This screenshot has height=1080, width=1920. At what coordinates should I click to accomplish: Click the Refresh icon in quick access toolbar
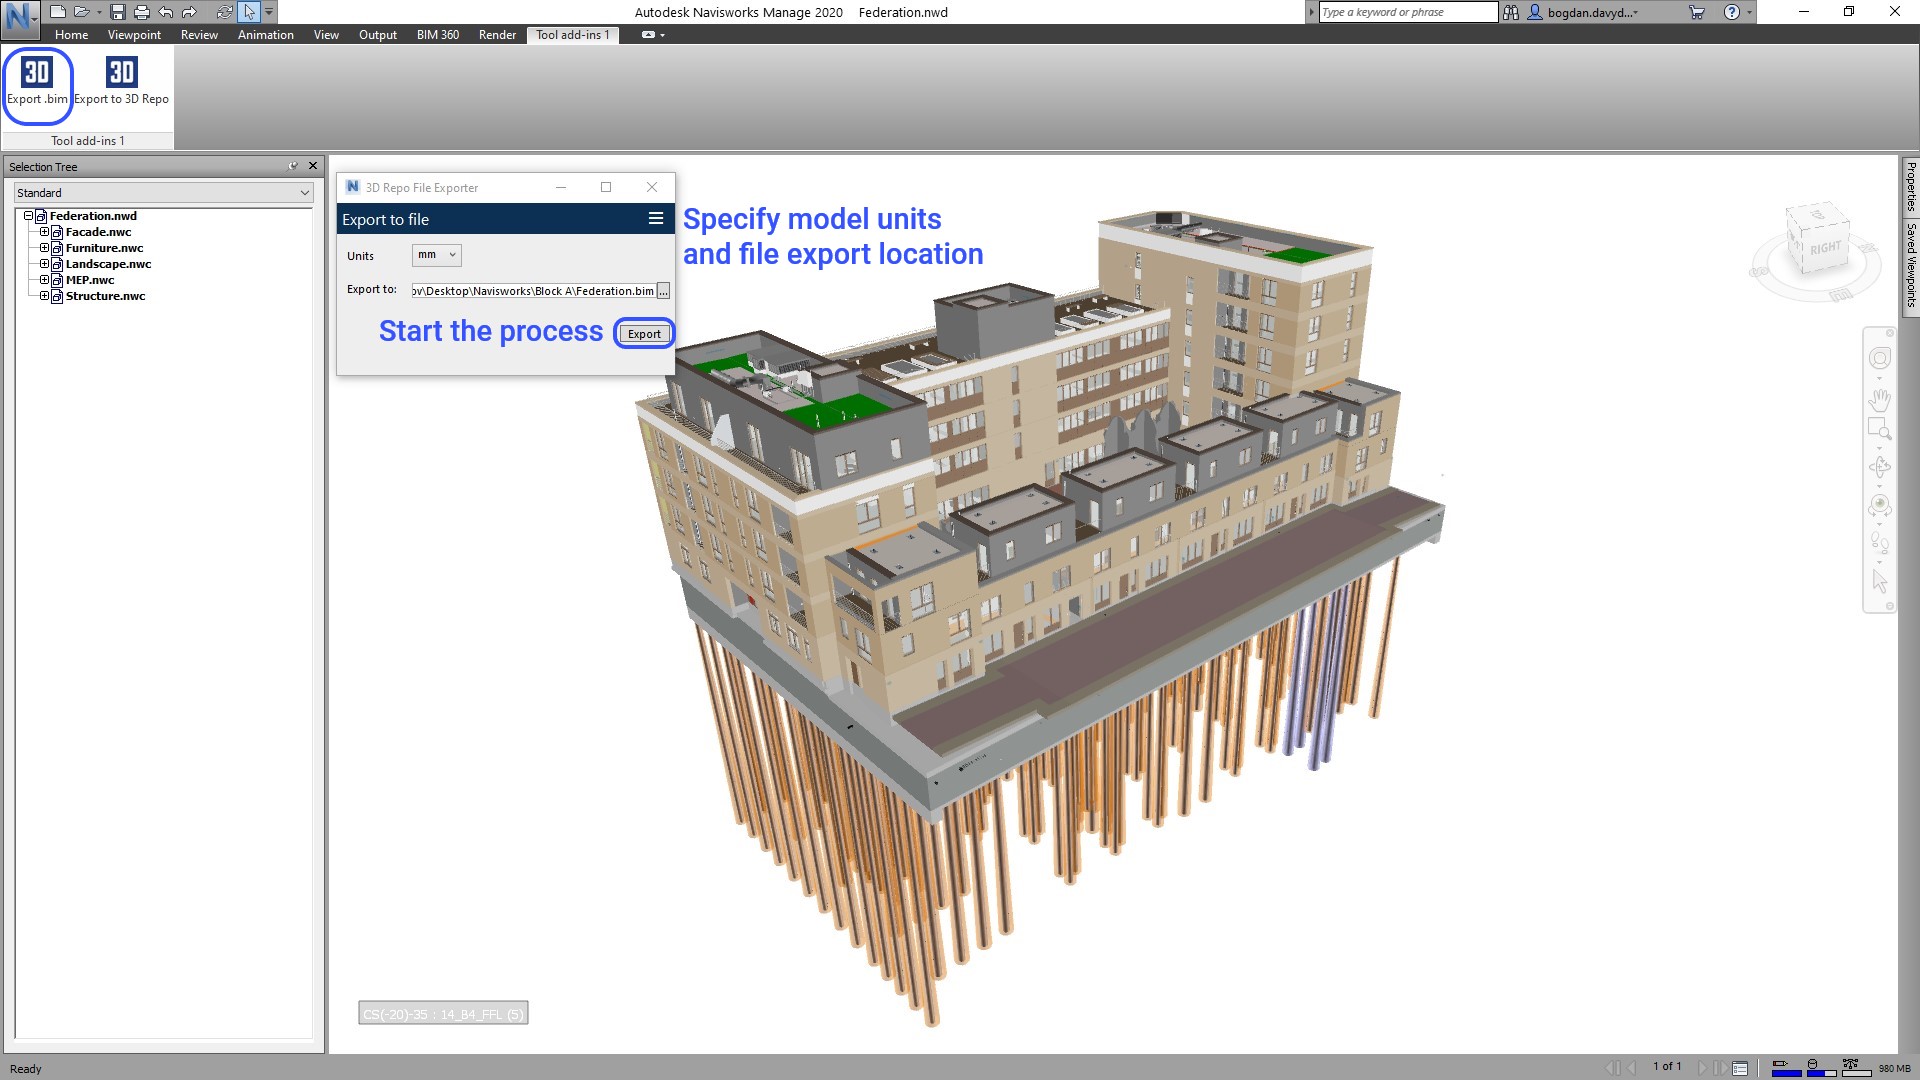(x=224, y=12)
